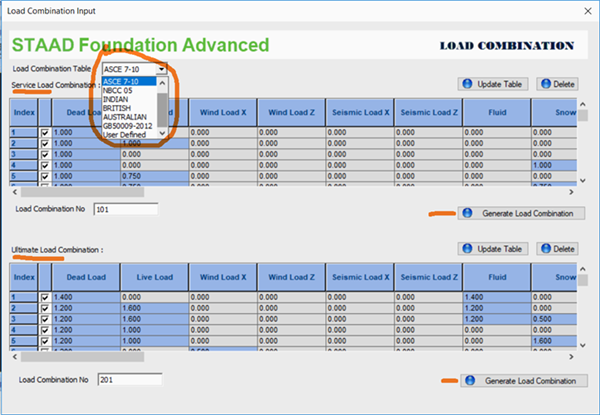This screenshot has width=600, height=415.
Task: Click dropdown list scroll down arrow
Action: (x=162, y=133)
